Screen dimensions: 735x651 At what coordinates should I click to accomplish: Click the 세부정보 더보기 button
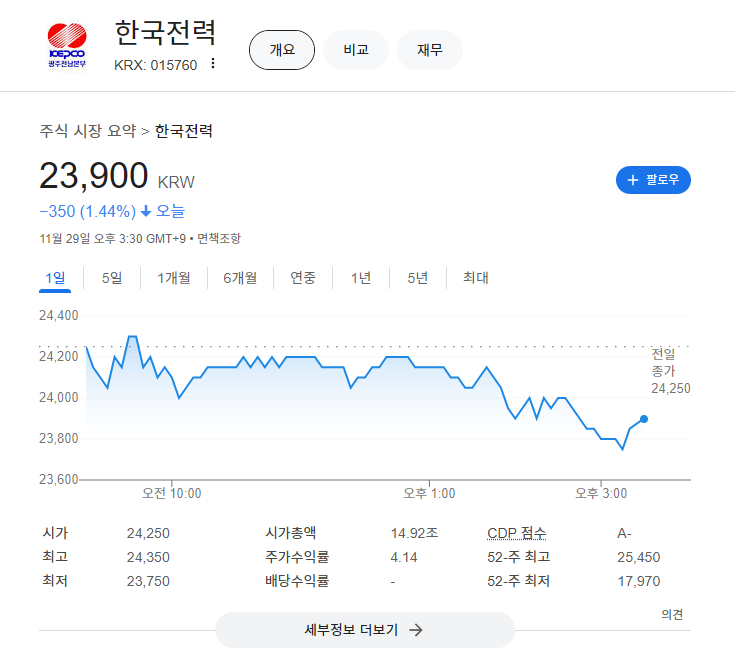tap(365, 630)
